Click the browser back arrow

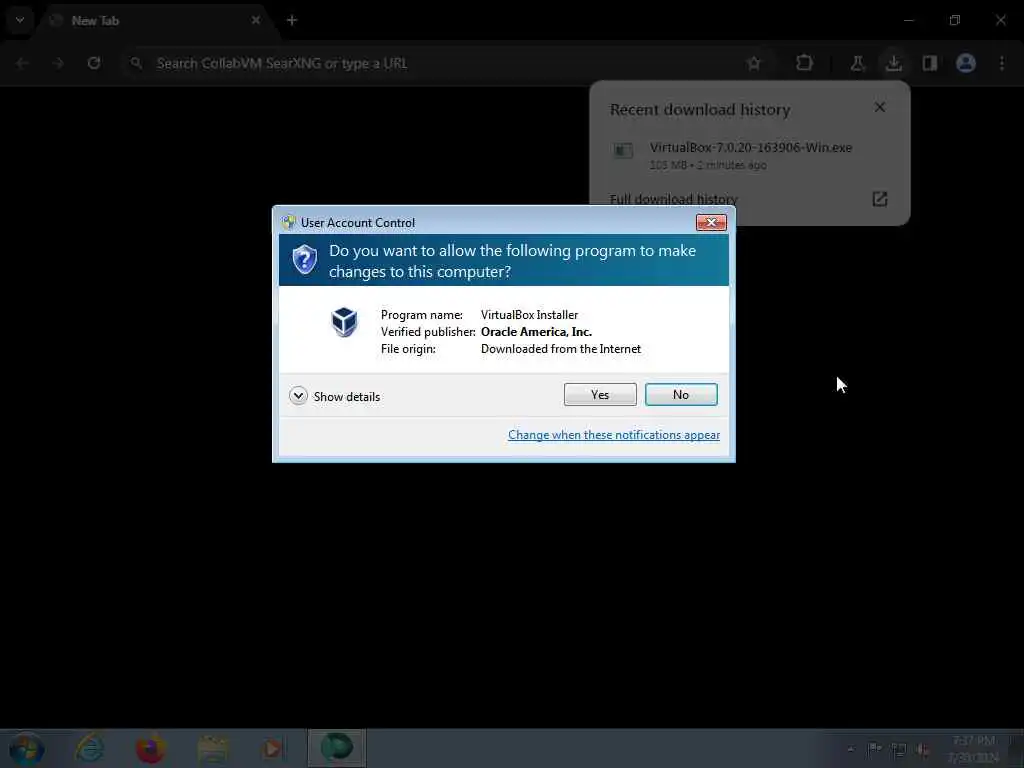pos(22,63)
